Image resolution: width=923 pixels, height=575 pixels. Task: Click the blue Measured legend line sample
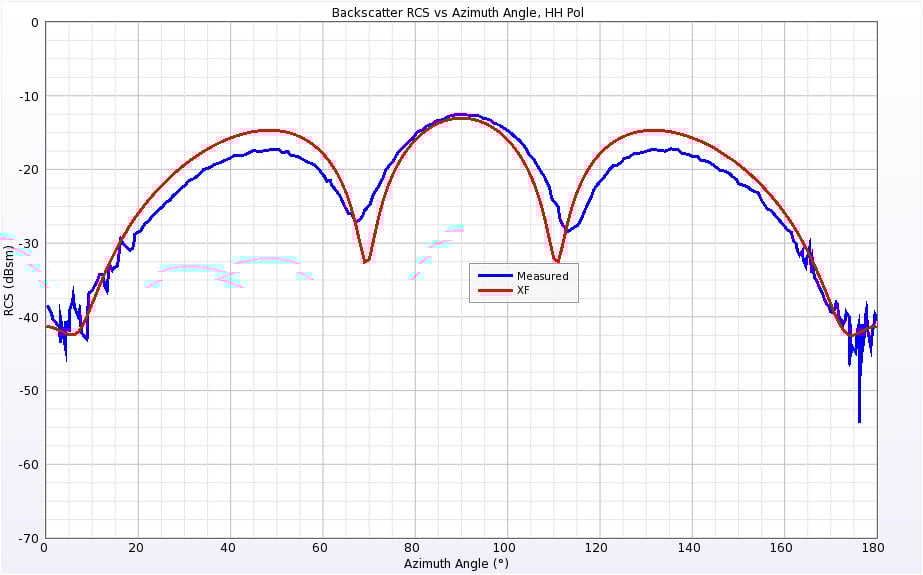pyautogui.click(x=494, y=276)
